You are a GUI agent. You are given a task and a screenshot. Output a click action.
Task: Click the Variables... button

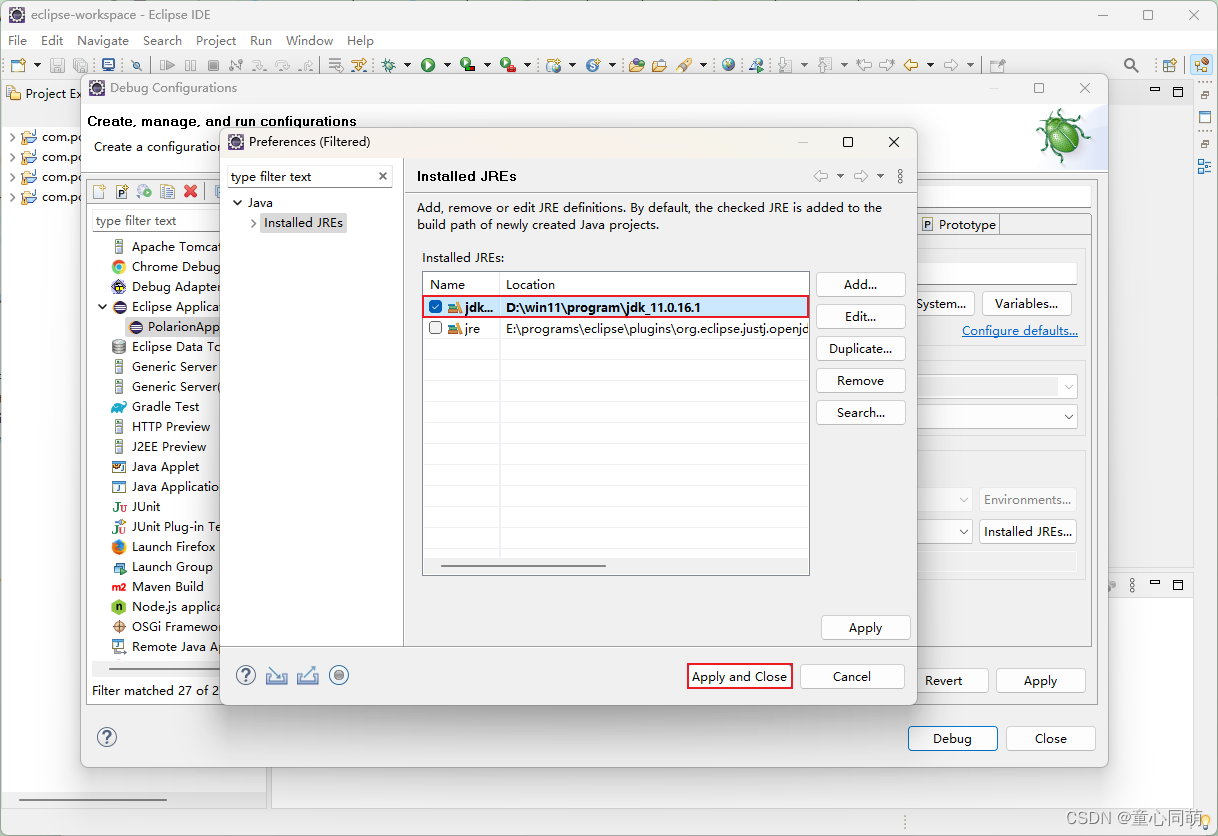pyautogui.click(x=1026, y=303)
